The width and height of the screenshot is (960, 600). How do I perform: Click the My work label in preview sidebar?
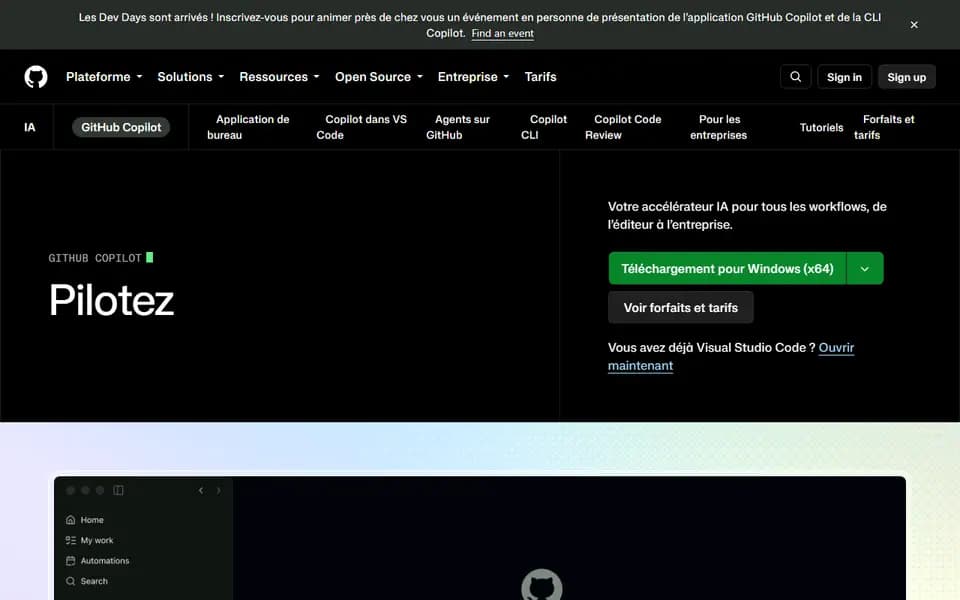(97, 540)
